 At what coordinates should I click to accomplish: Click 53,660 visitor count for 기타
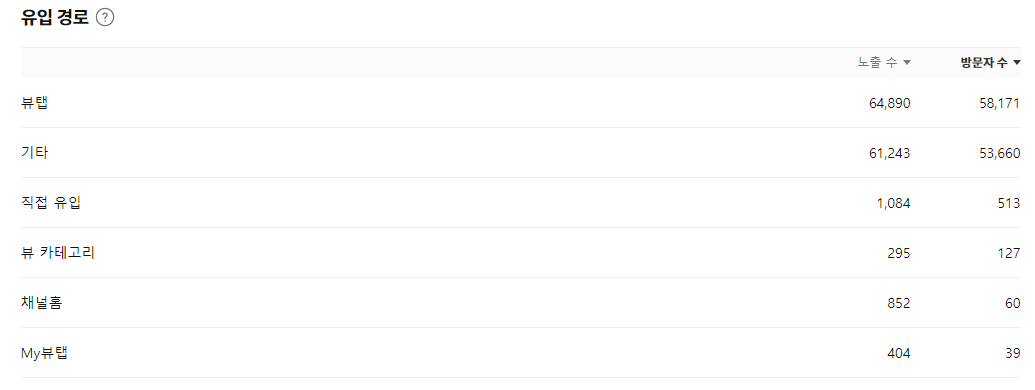(x=1000, y=153)
